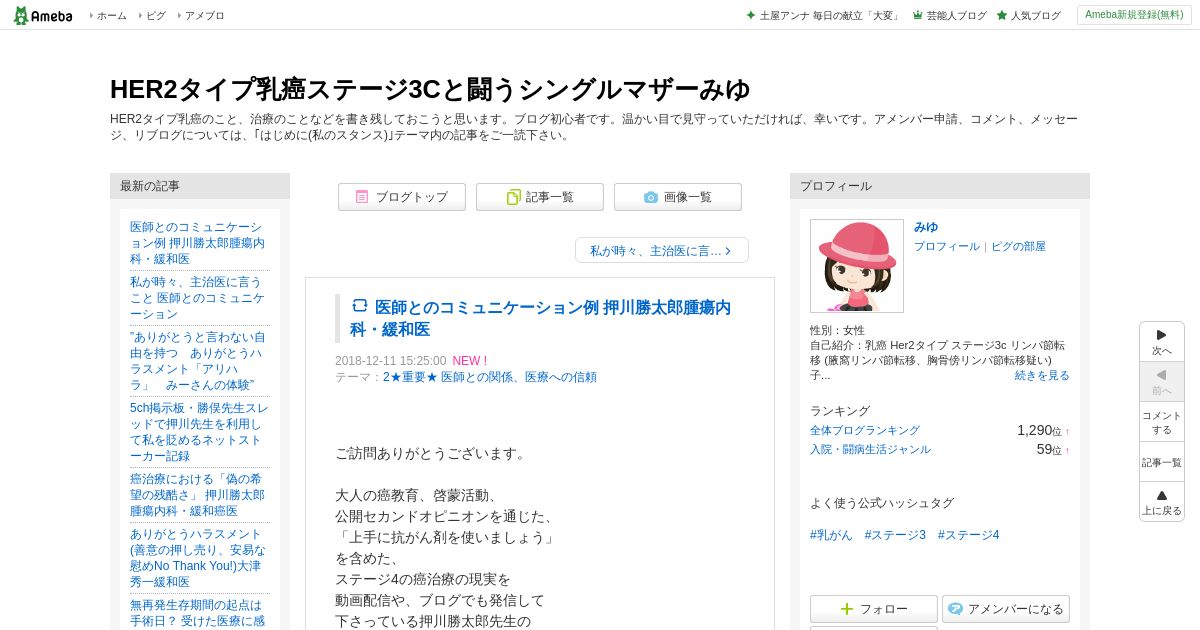Open sidebar article ありがとうハラスメント(善意の押し売り

tap(198, 558)
